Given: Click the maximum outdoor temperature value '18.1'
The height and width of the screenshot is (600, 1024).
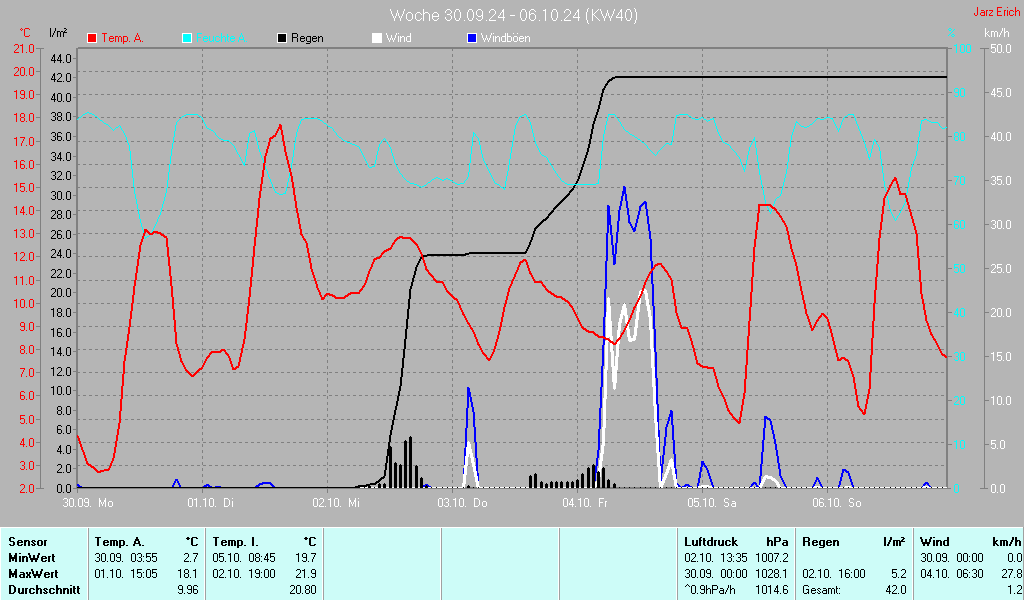Looking at the screenshot, I should click(187, 574).
